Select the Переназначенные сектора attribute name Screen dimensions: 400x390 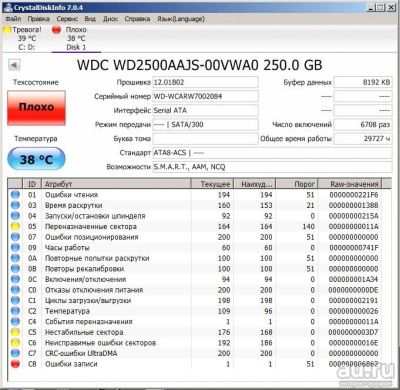[x=91, y=226]
